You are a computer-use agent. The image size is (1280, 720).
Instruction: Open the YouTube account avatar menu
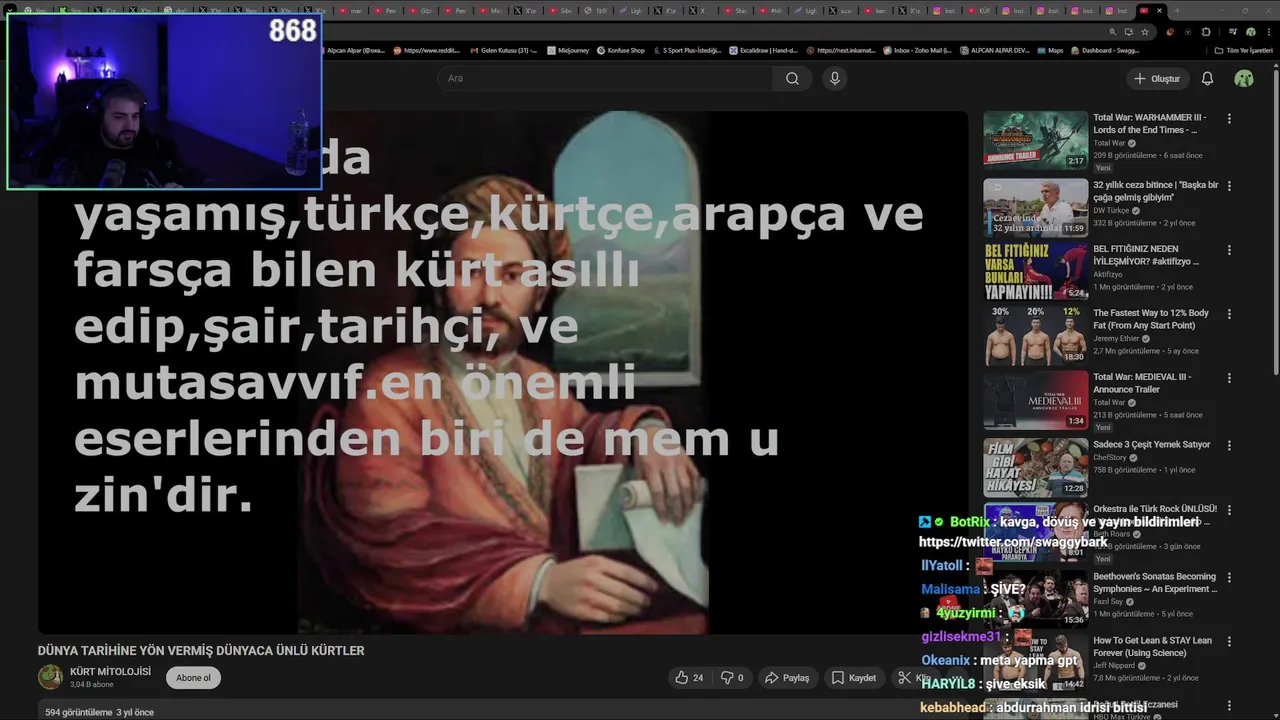click(1244, 78)
